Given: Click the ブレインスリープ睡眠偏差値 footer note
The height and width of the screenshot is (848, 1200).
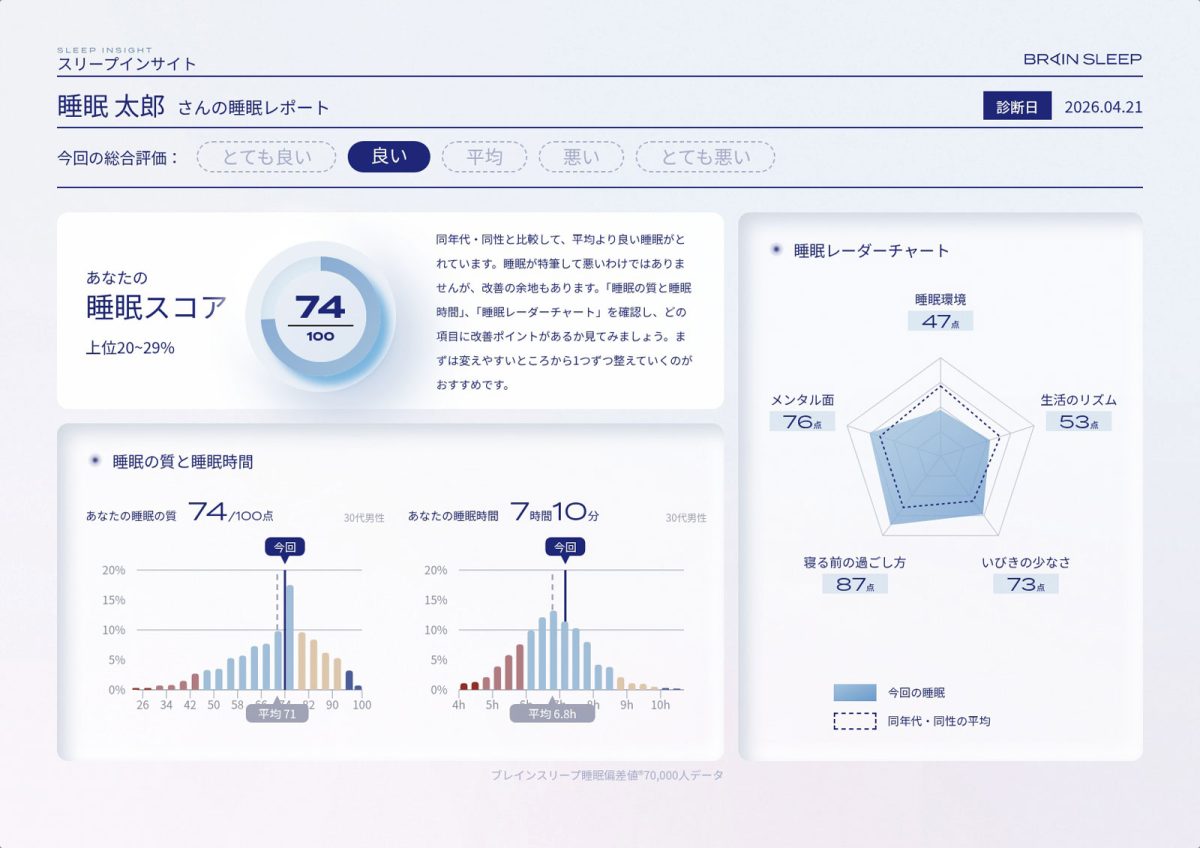Looking at the screenshot, I should click(x=607, y=775).
